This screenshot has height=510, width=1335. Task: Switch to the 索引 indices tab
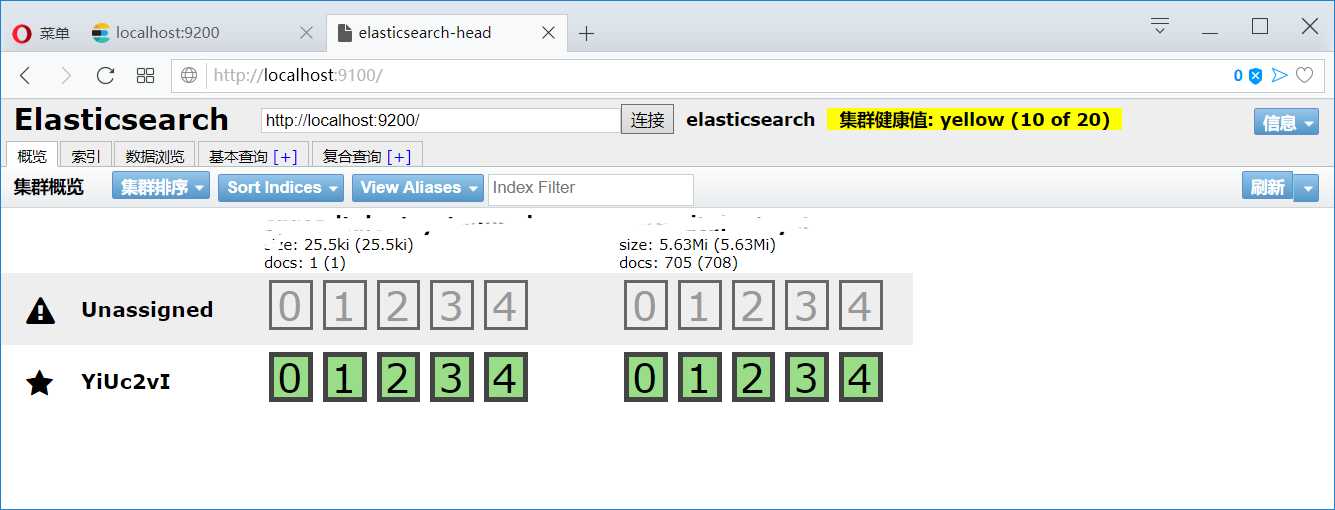(86, 156)
